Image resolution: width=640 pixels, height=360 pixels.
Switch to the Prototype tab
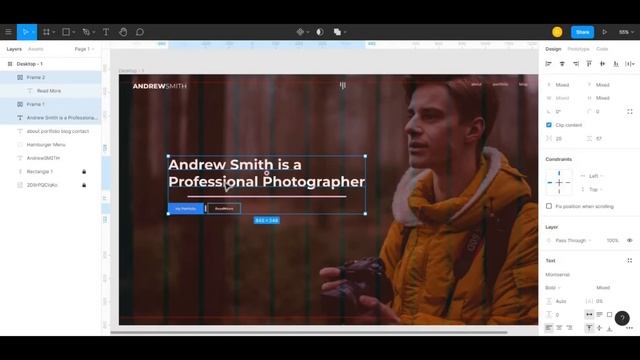point(578,49)
